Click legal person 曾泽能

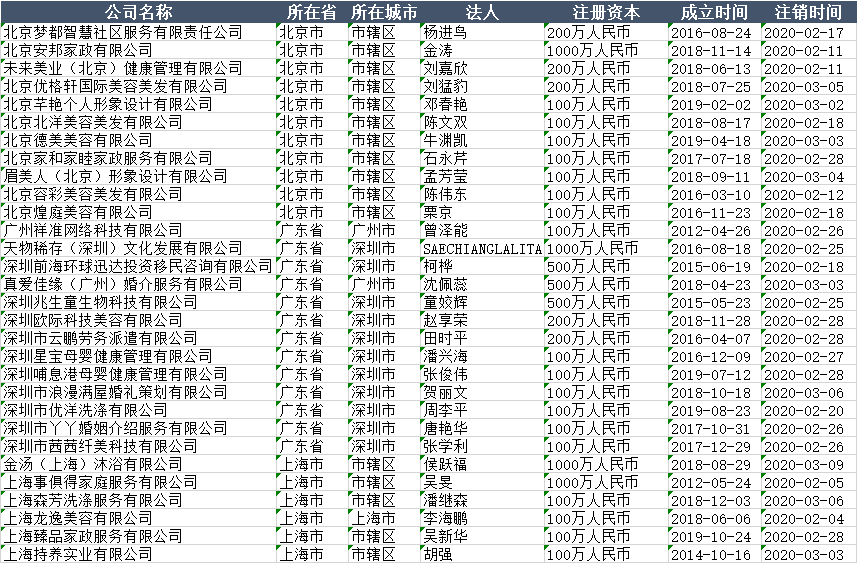[482, 230]
